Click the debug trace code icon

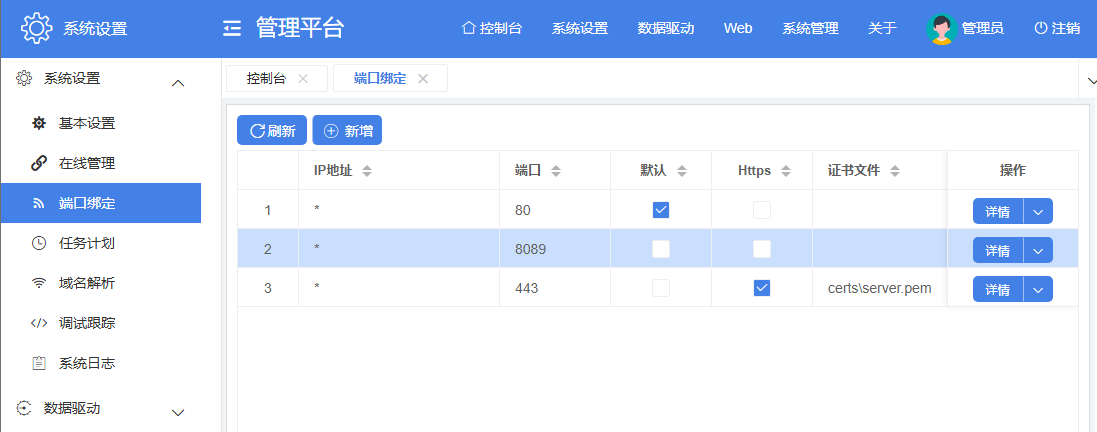click(39, 323)
